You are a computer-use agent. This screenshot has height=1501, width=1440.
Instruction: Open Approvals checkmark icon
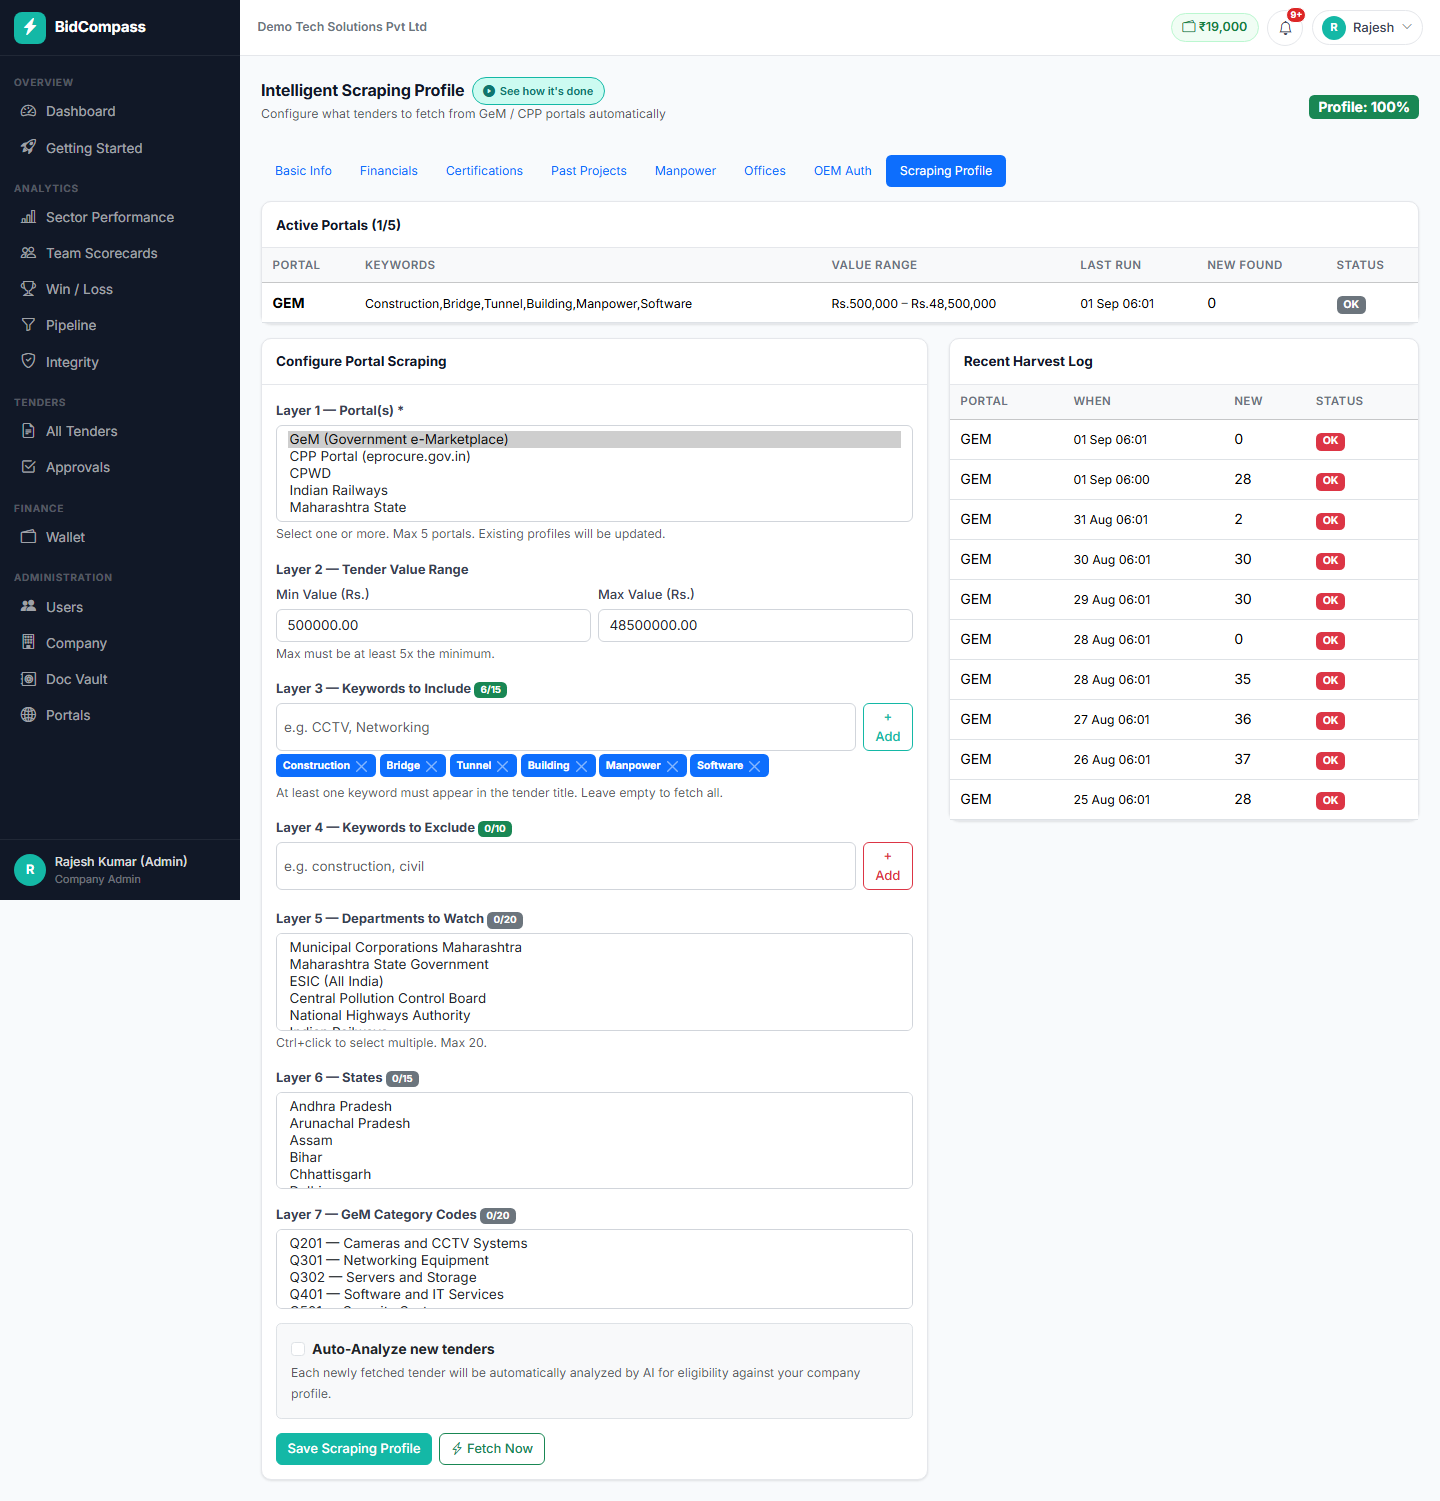[28, 467]
